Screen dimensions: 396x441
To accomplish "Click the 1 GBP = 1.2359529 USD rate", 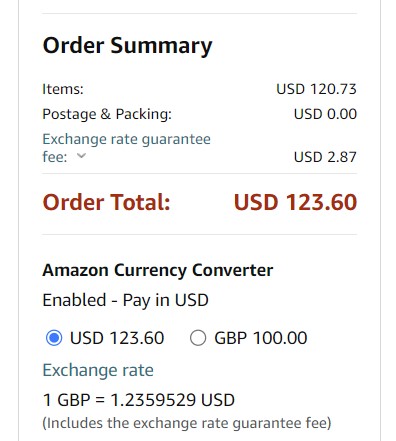I will click(139, 400).
